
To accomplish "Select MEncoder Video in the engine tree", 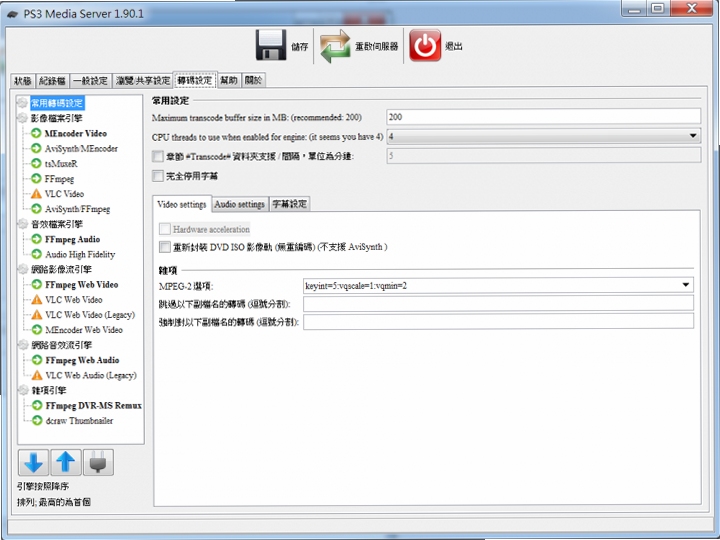I will tap(76, 133).
